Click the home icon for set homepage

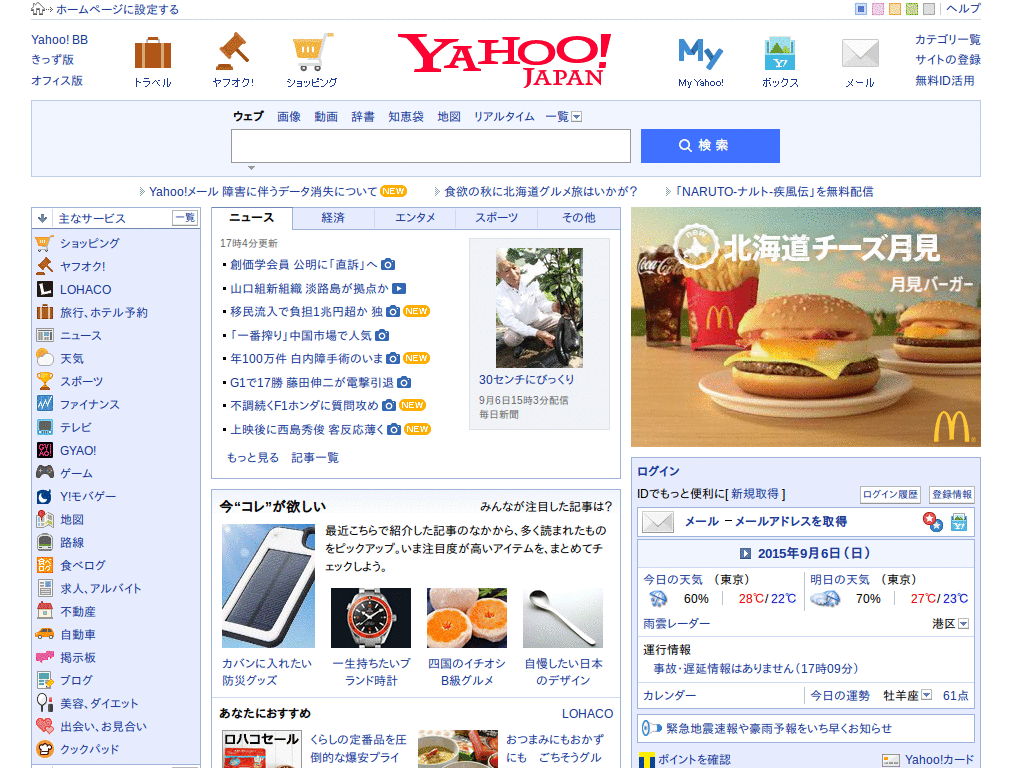pyautogui.click(x=39, y=9)
